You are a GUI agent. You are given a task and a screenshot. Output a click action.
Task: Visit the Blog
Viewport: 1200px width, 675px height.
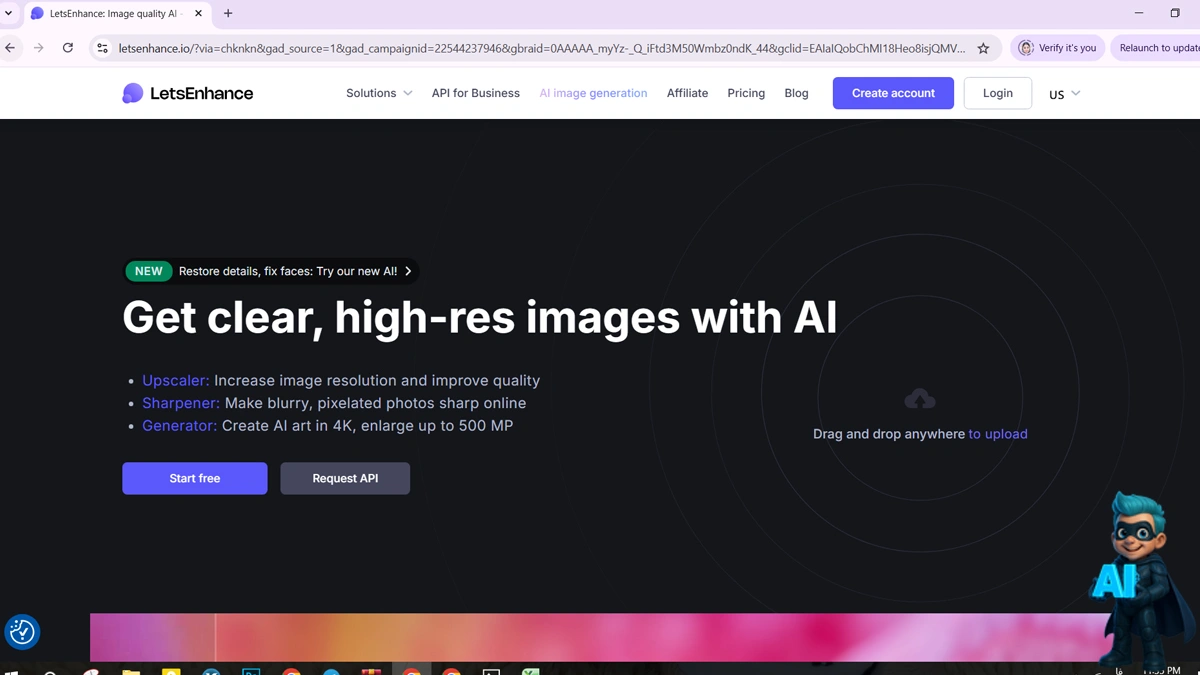796,93
